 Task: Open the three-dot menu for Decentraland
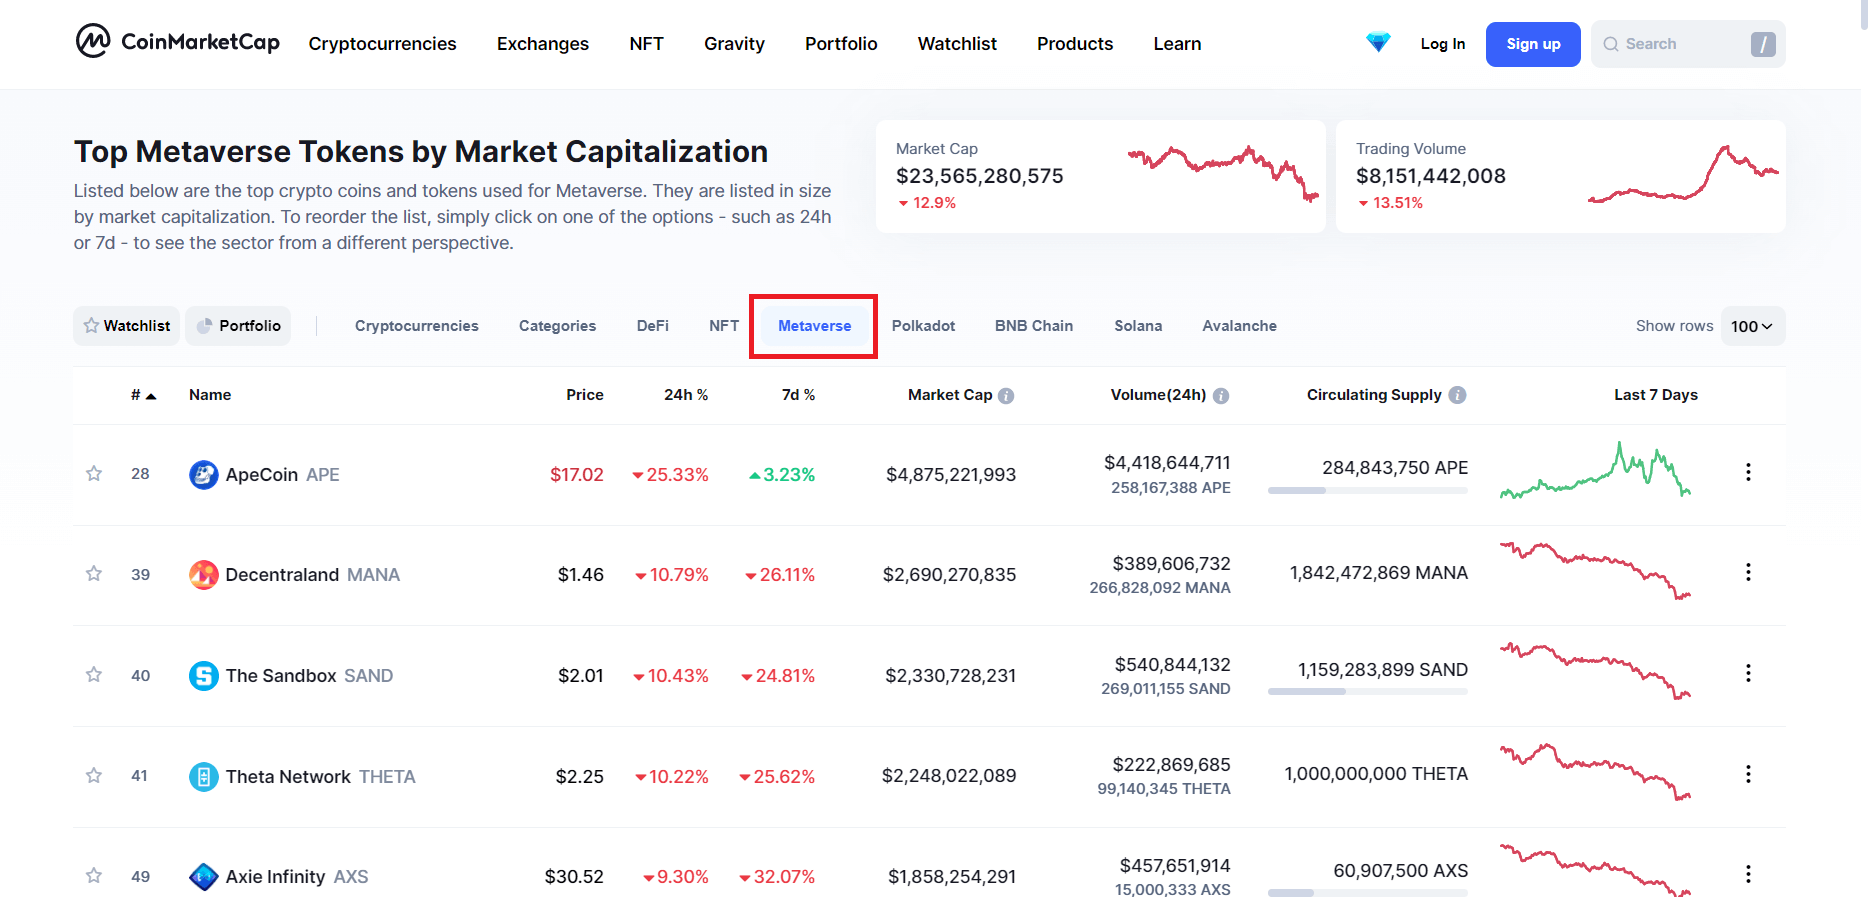tap(1748, 572)
